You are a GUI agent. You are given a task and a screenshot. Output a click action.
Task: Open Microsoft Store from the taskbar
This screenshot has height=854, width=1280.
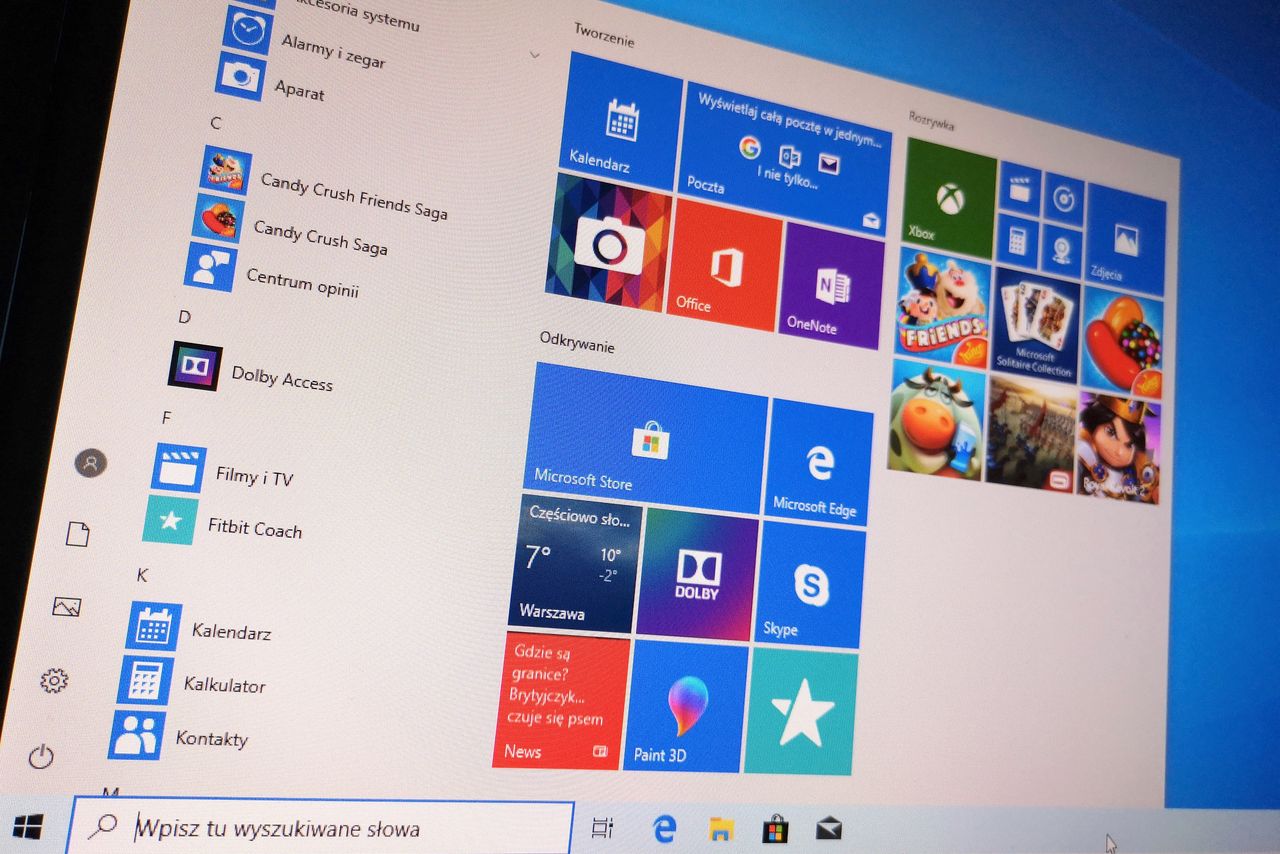[775, 829]
